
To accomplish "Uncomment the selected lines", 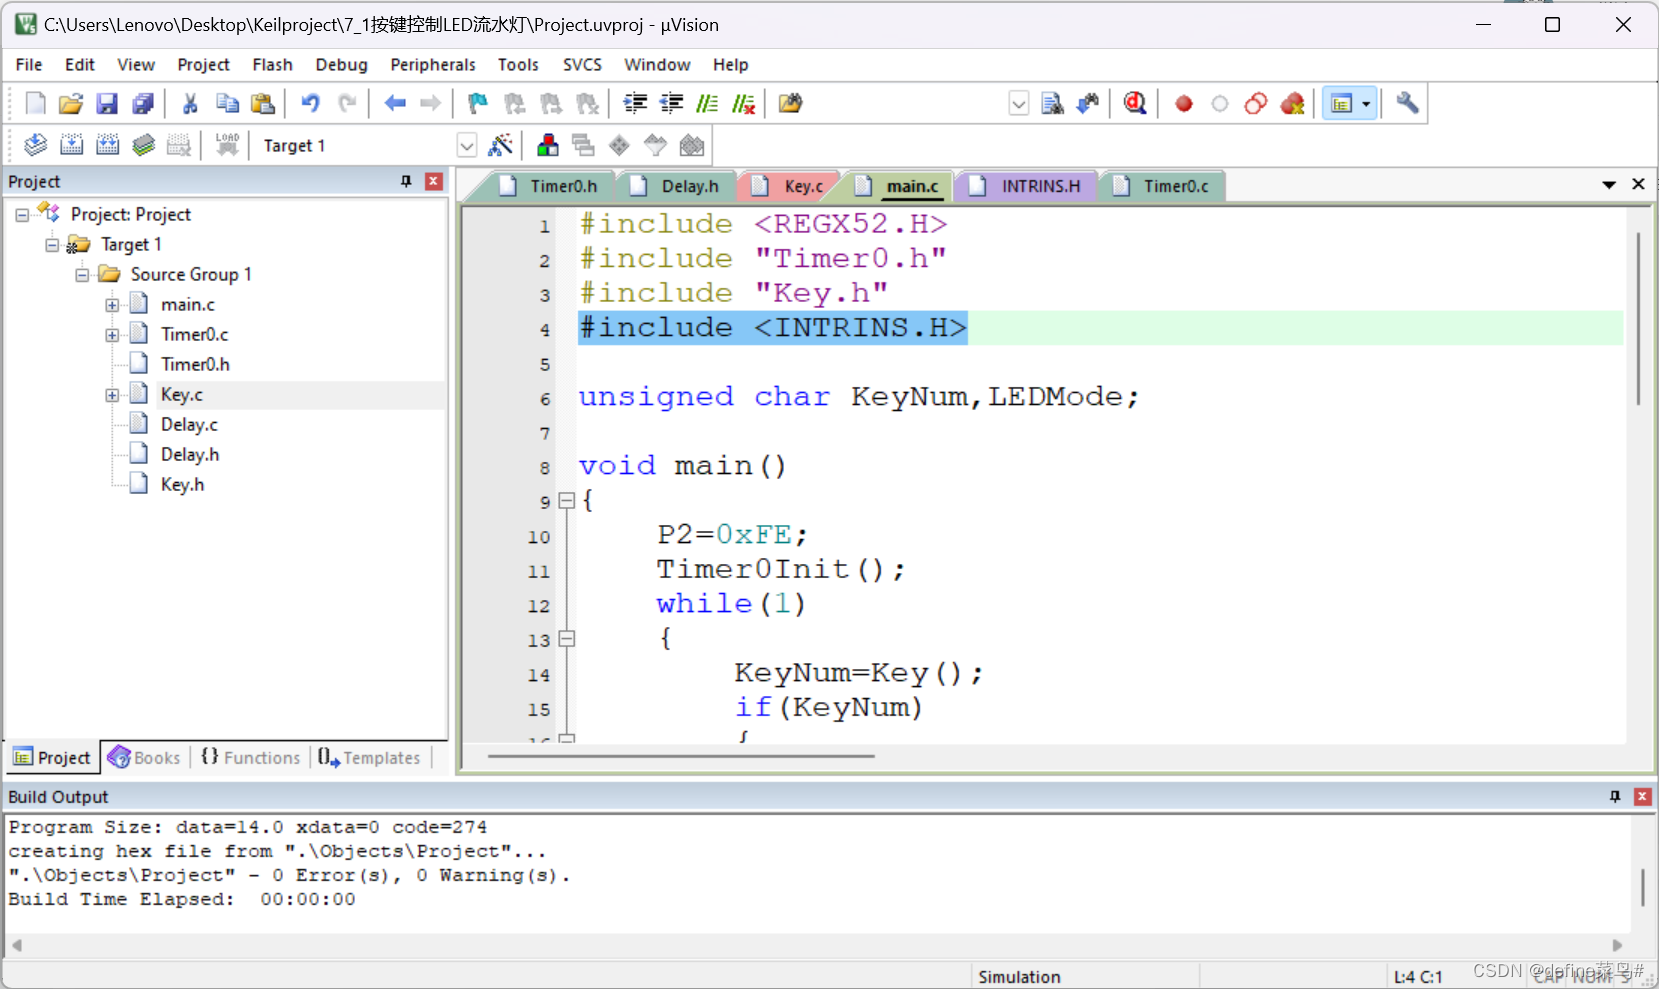I will (x=744, y=103).
